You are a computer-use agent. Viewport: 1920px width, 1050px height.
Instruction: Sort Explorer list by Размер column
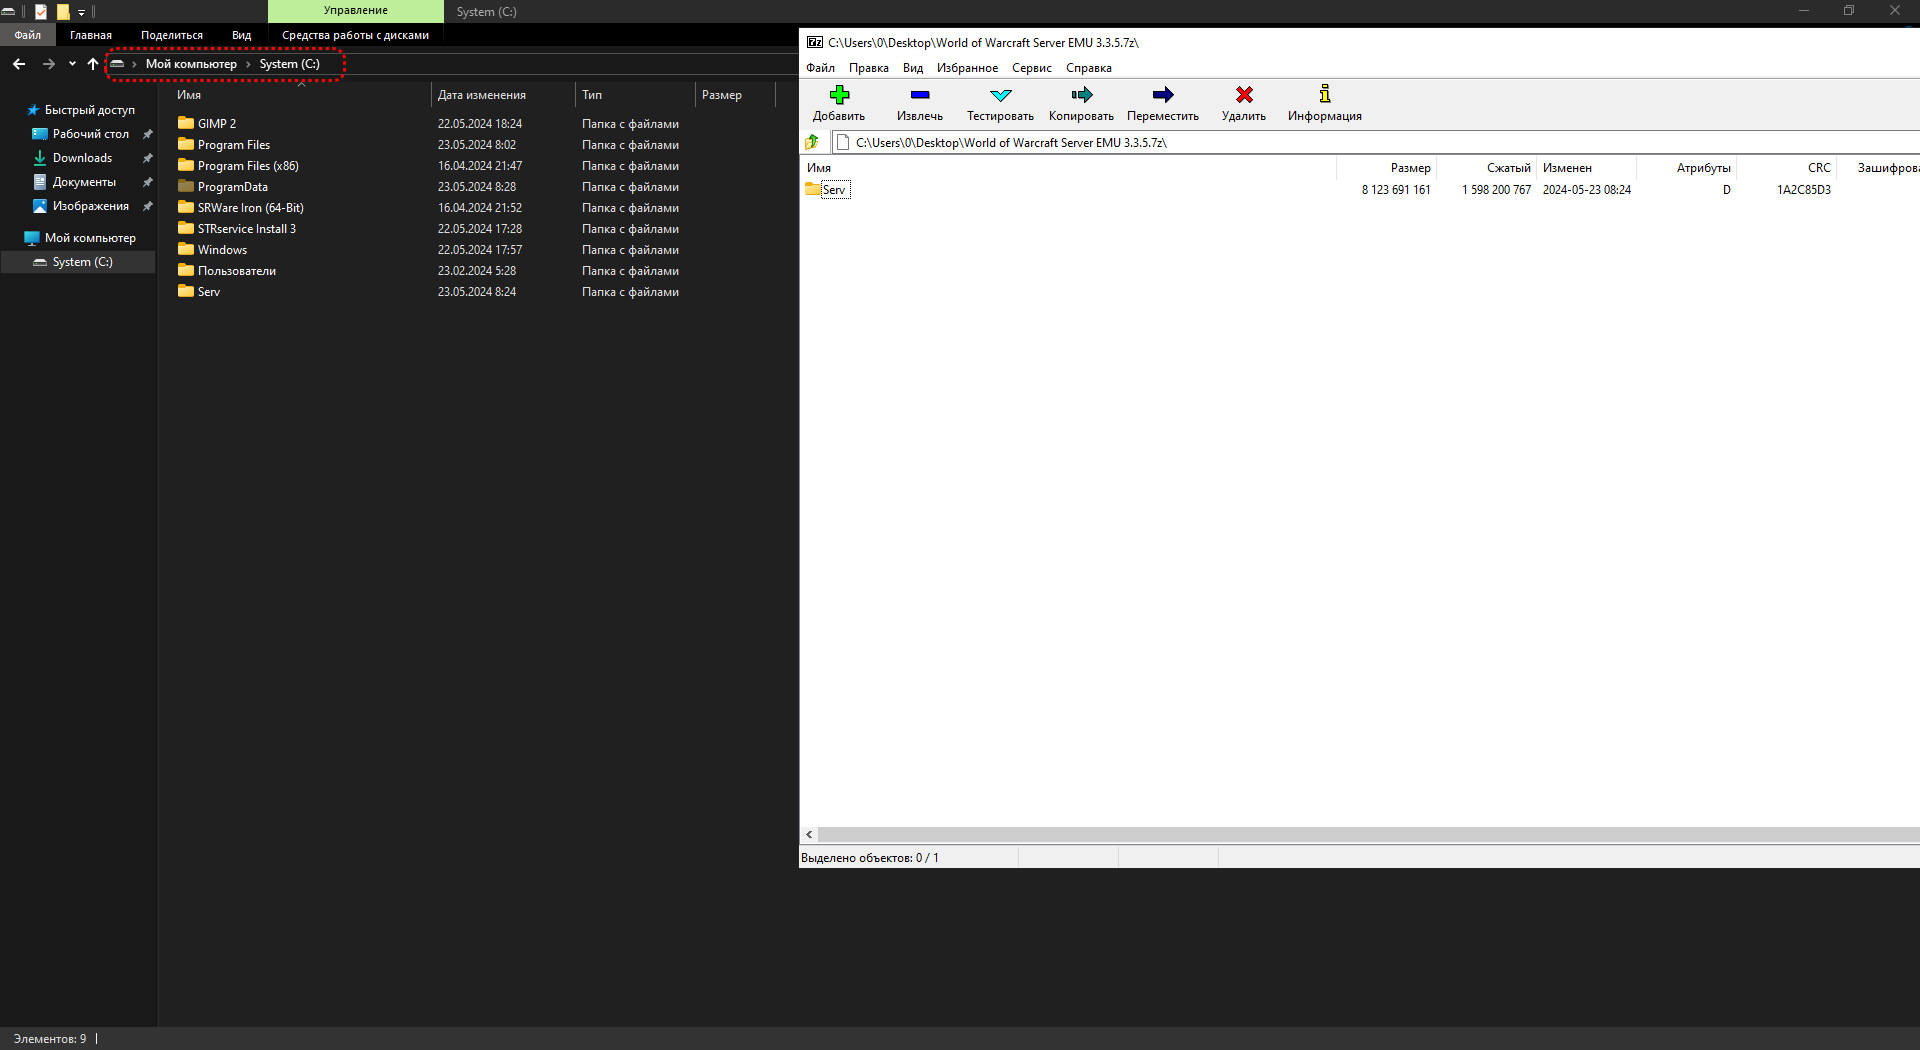pyautogui.click(x=735, y=95)
